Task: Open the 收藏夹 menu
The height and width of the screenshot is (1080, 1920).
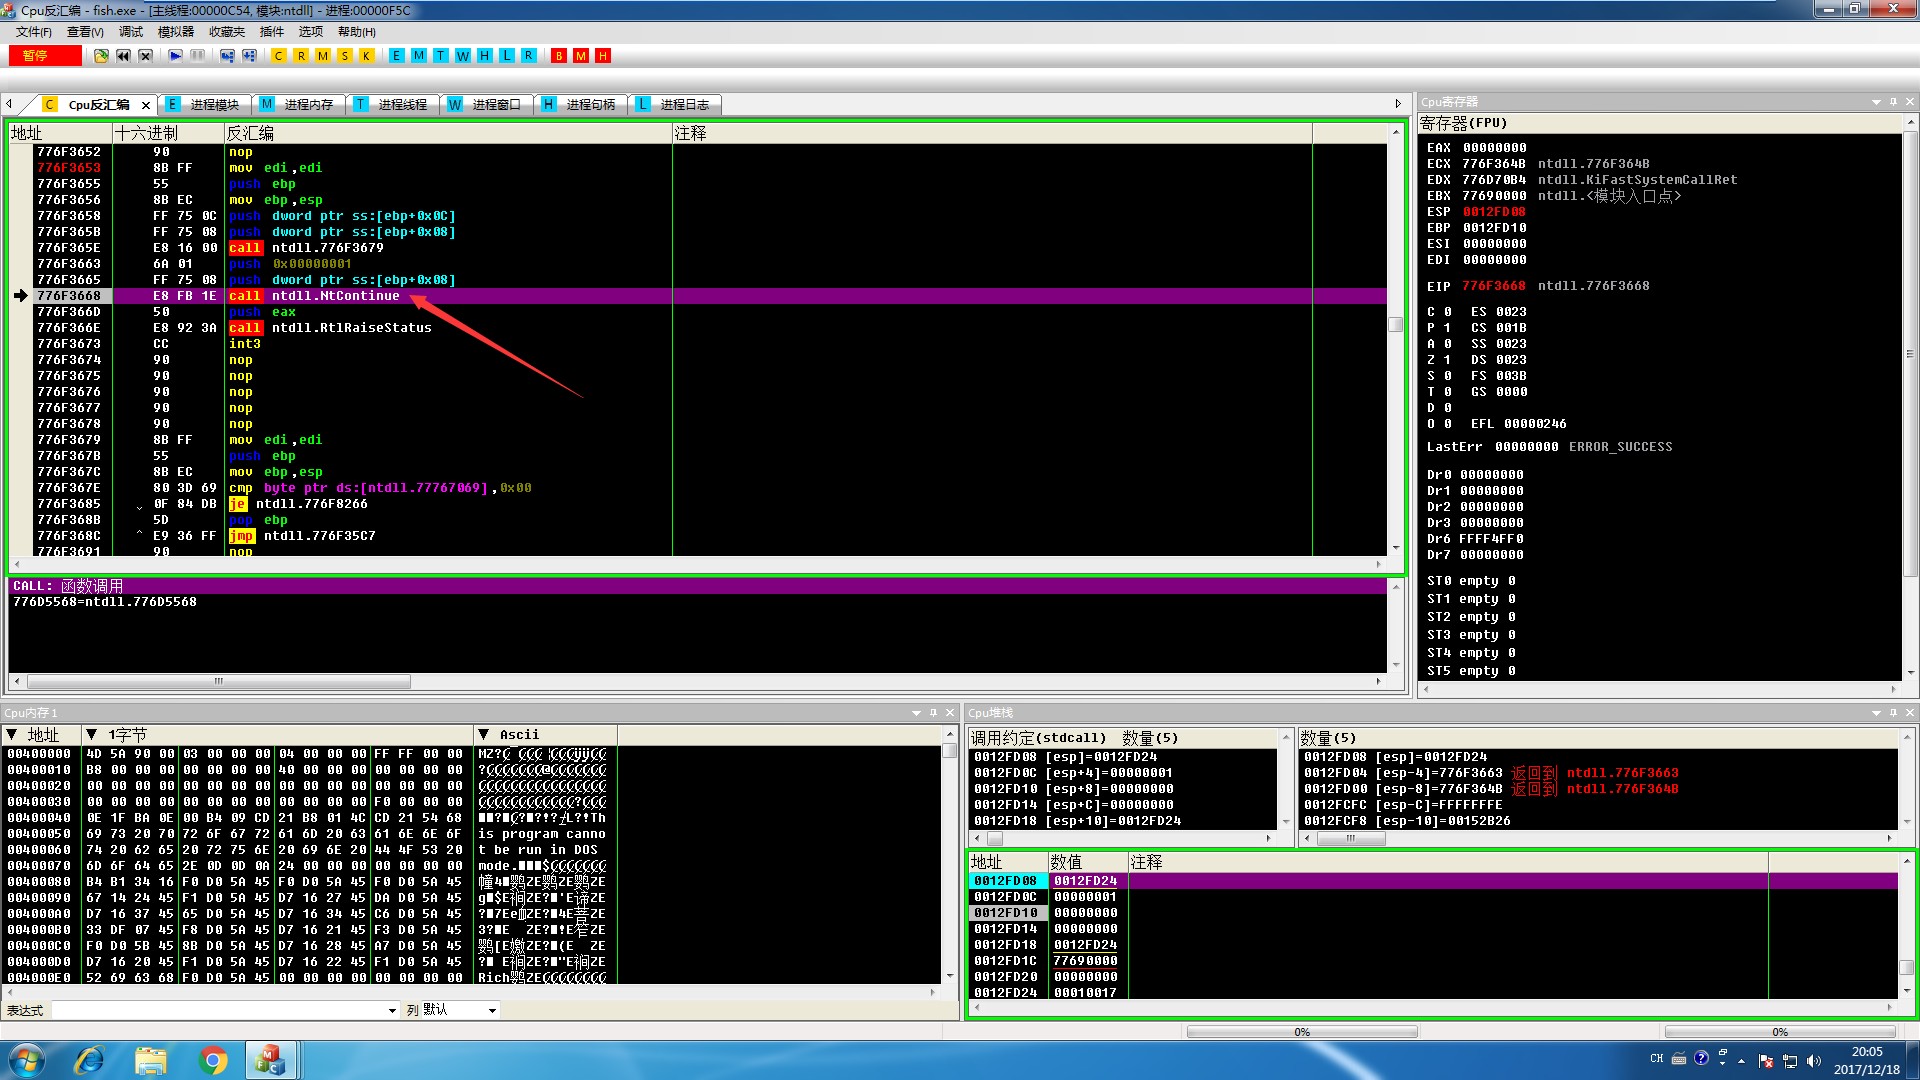Action: point(227,32)
